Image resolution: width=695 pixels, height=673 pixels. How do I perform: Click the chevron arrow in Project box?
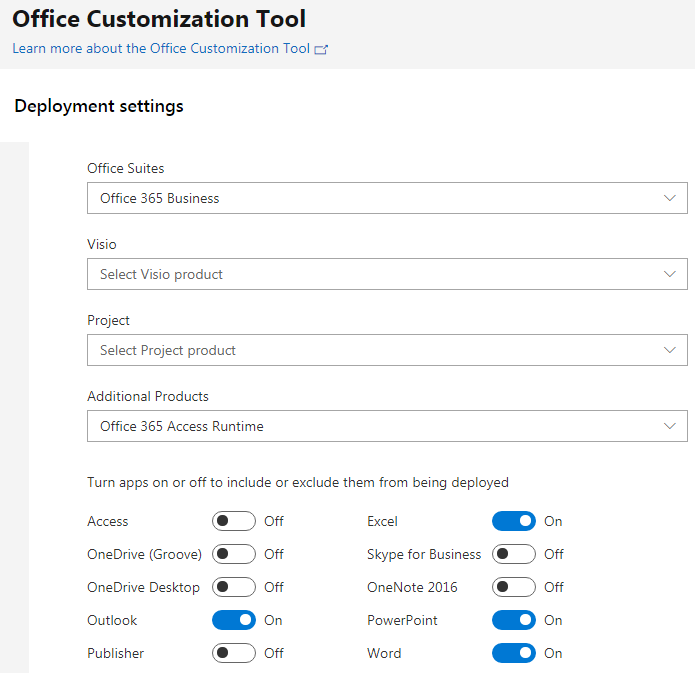670,350
